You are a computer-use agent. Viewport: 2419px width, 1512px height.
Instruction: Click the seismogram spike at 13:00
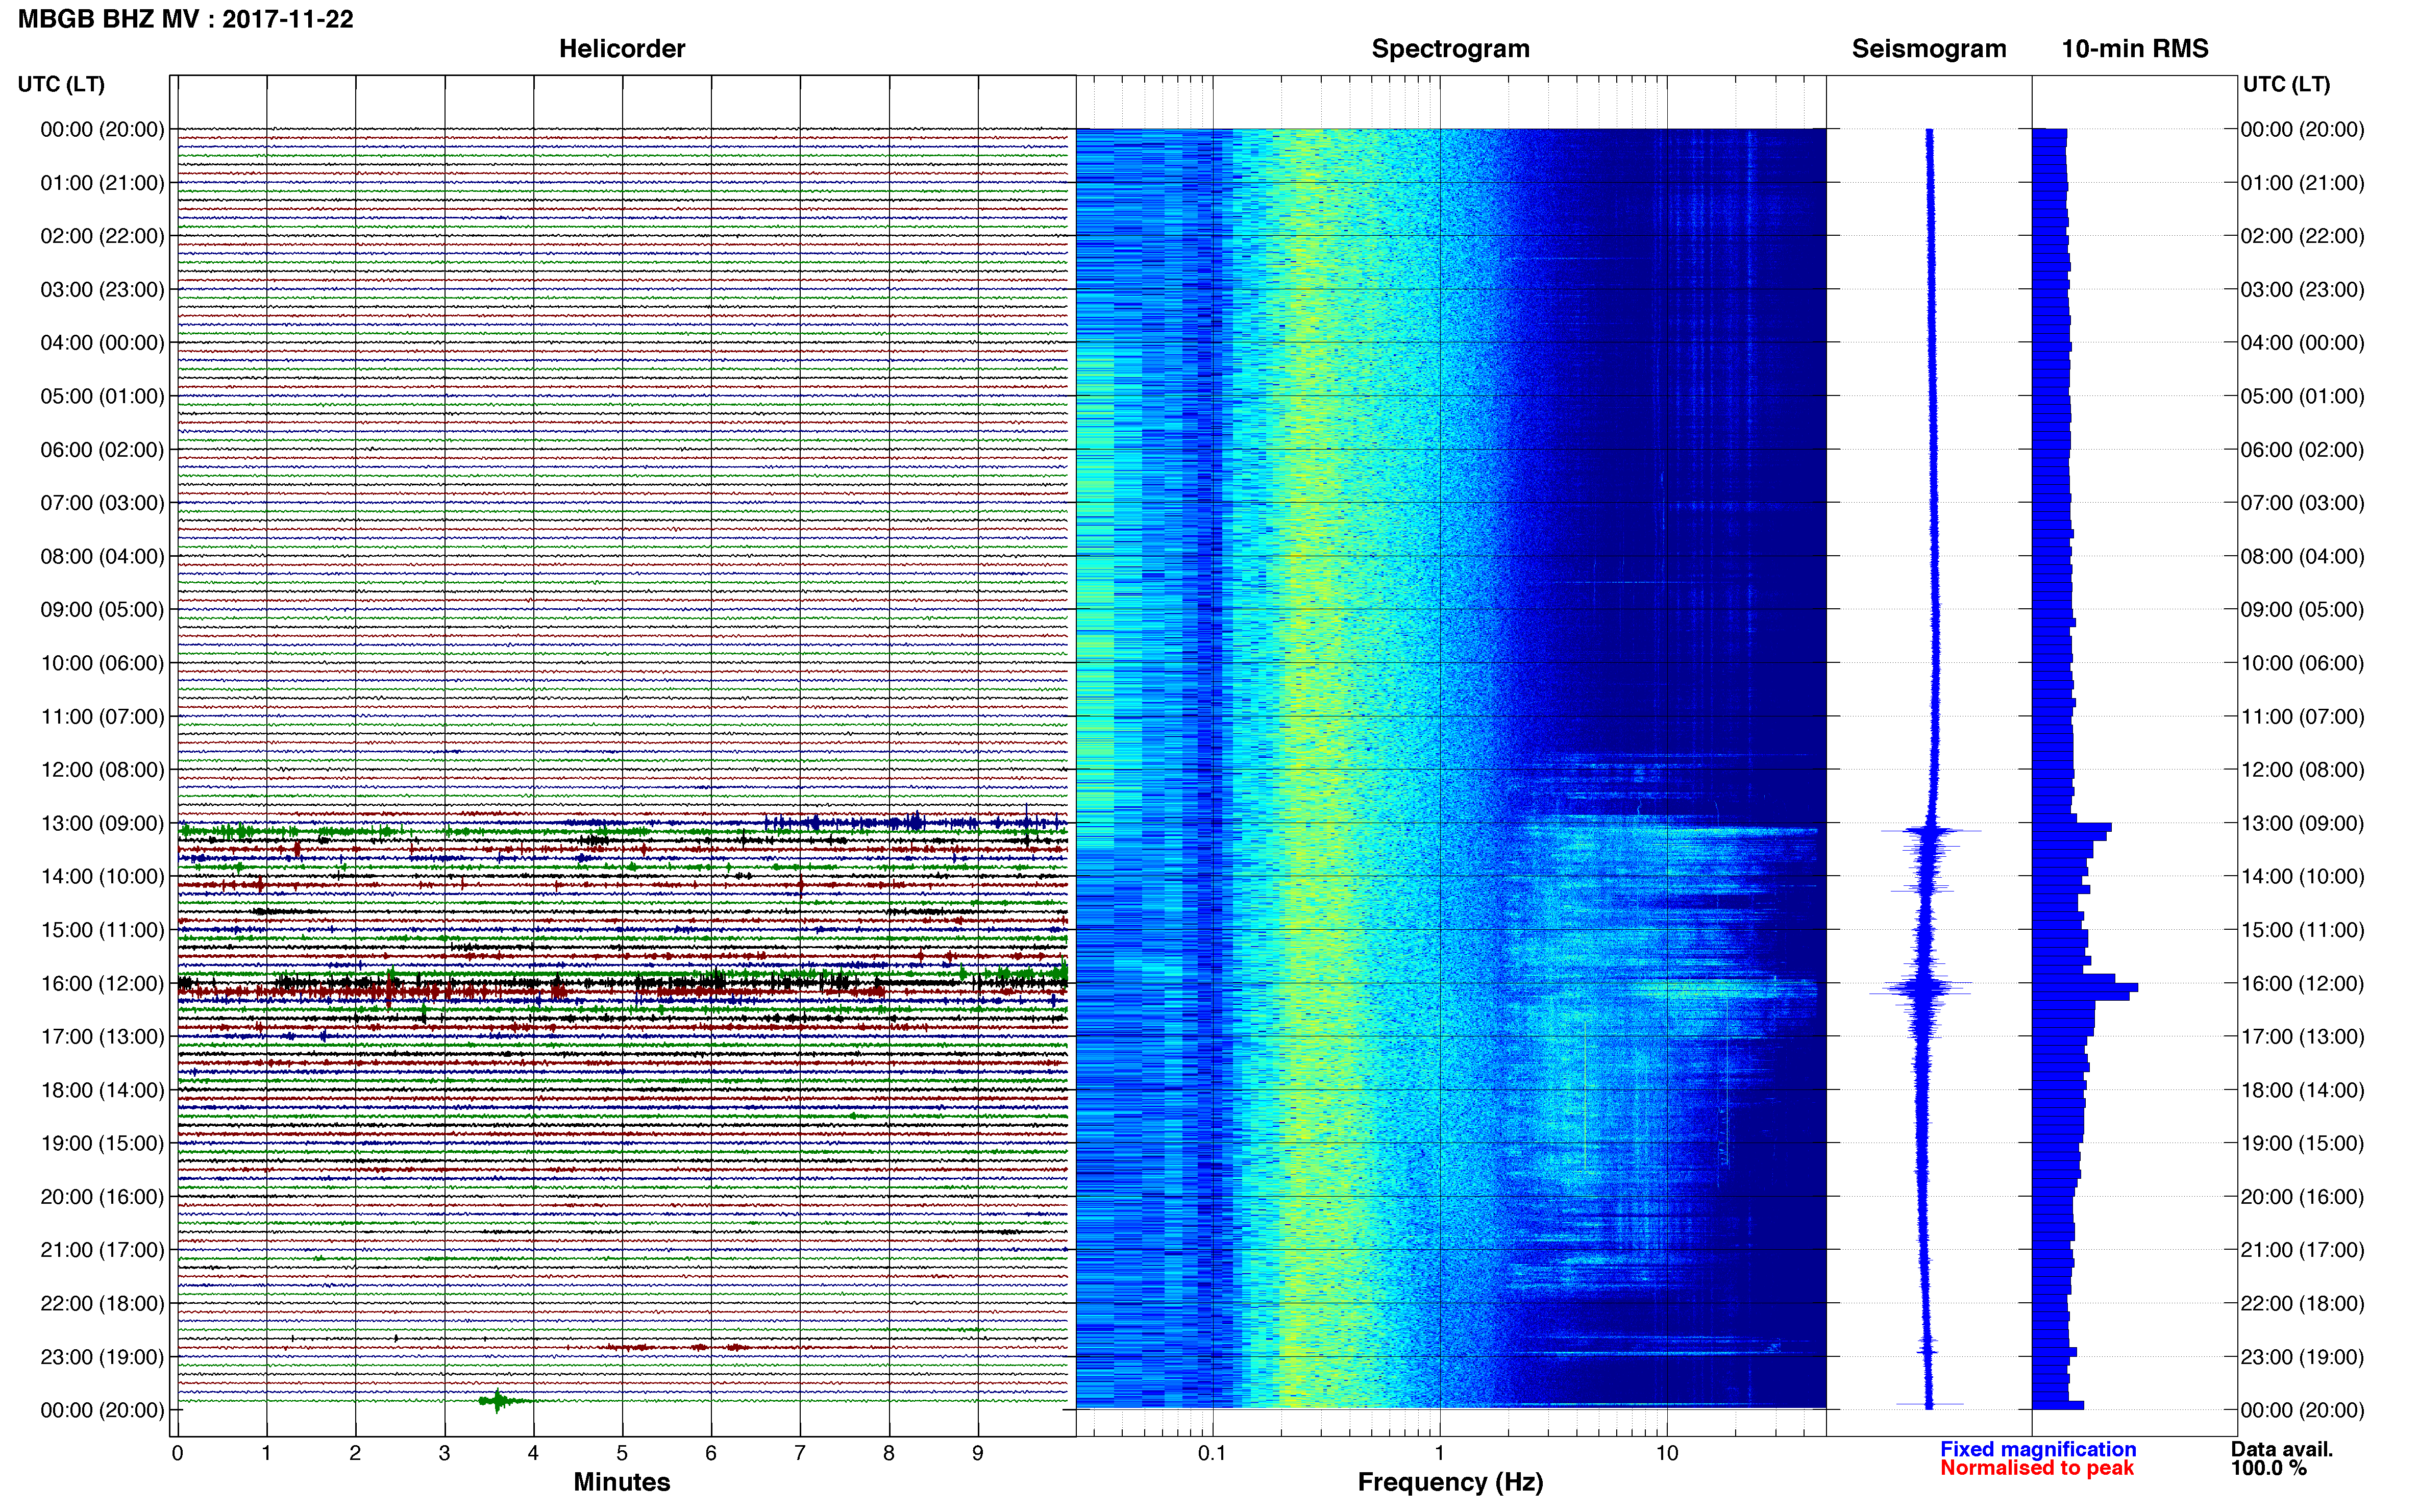1931,831
